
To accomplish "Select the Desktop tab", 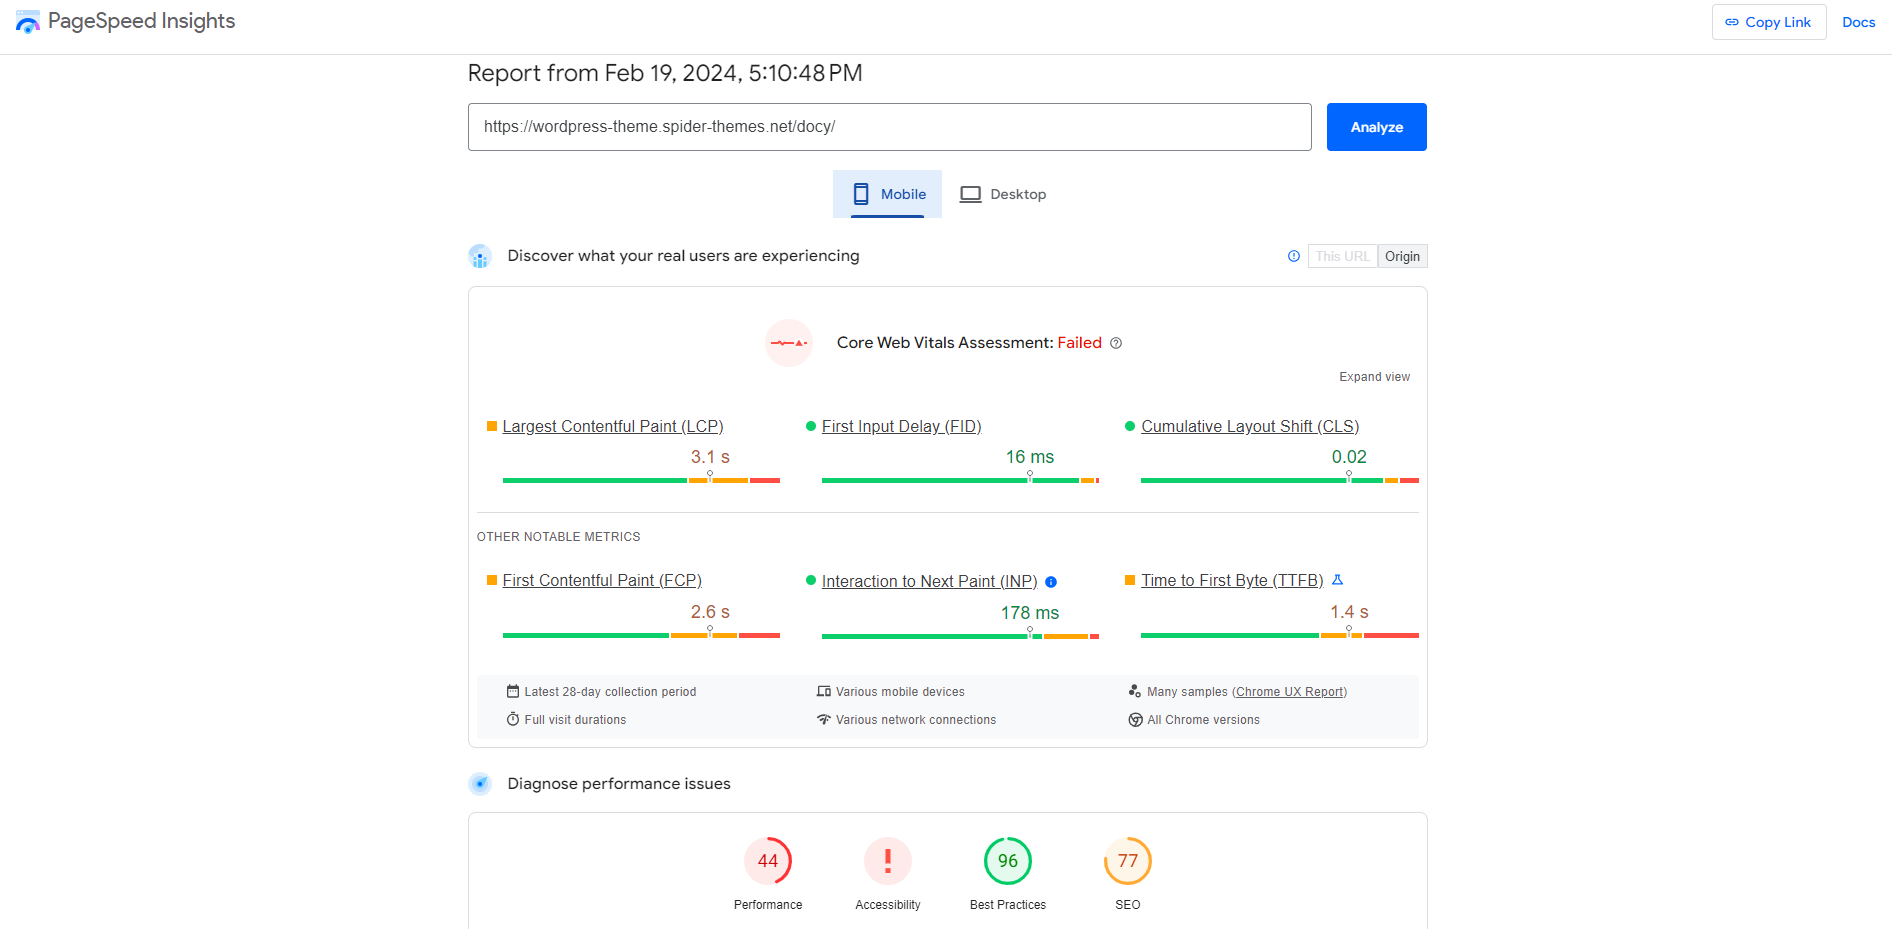I will [x=1003, y=194].
